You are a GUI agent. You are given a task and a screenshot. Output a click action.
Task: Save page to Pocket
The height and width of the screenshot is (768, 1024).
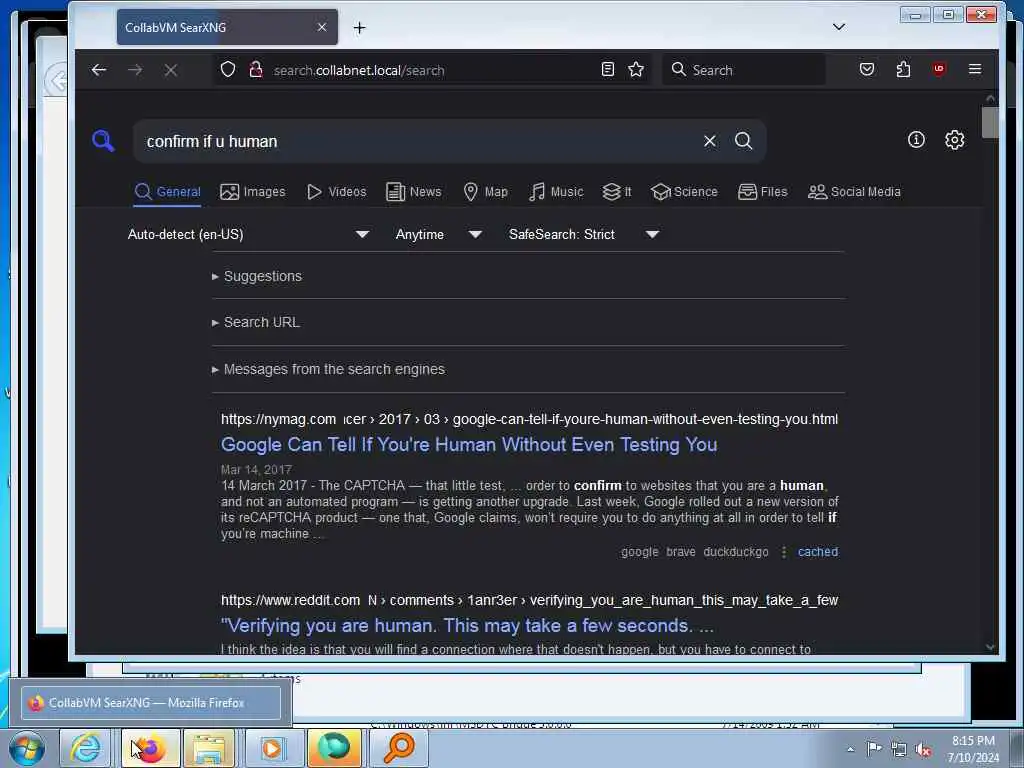pyautogui.click(x=867, y=69)
